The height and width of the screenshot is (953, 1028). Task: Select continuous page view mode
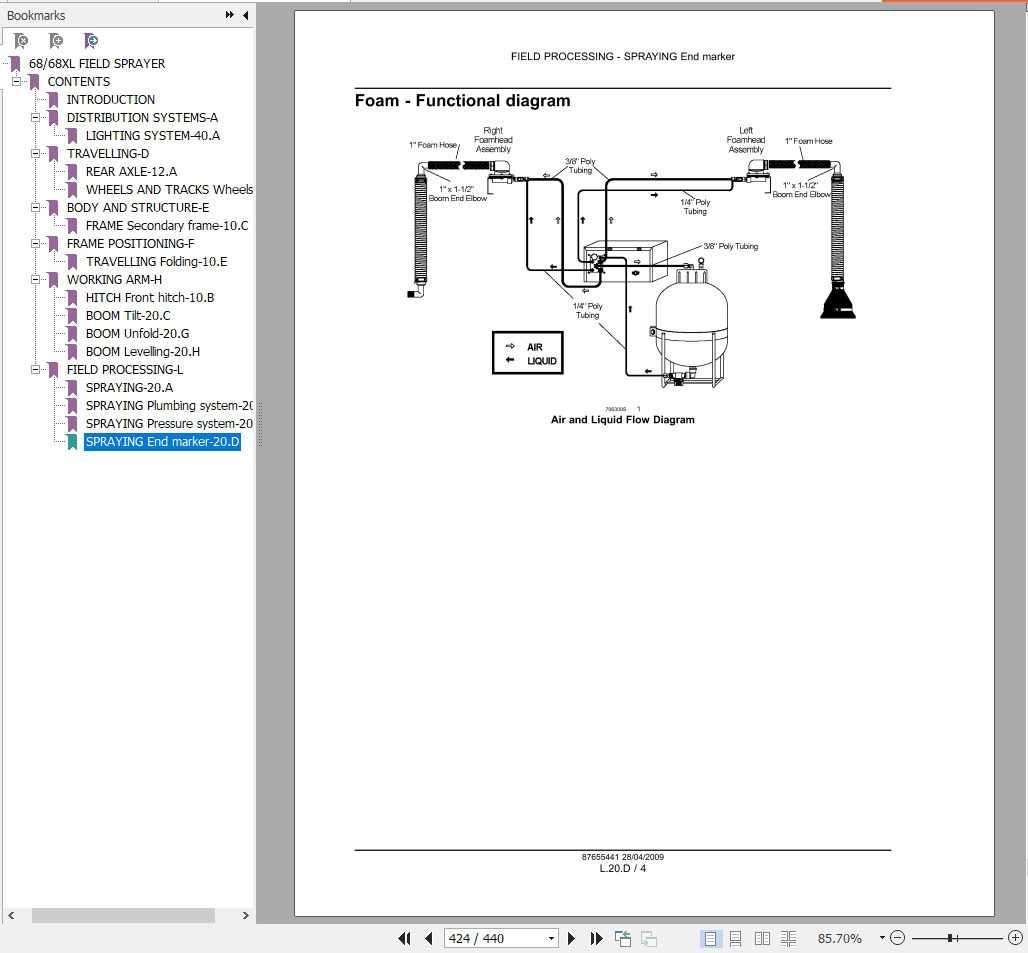pyautogui.click(x=736, y=939)
